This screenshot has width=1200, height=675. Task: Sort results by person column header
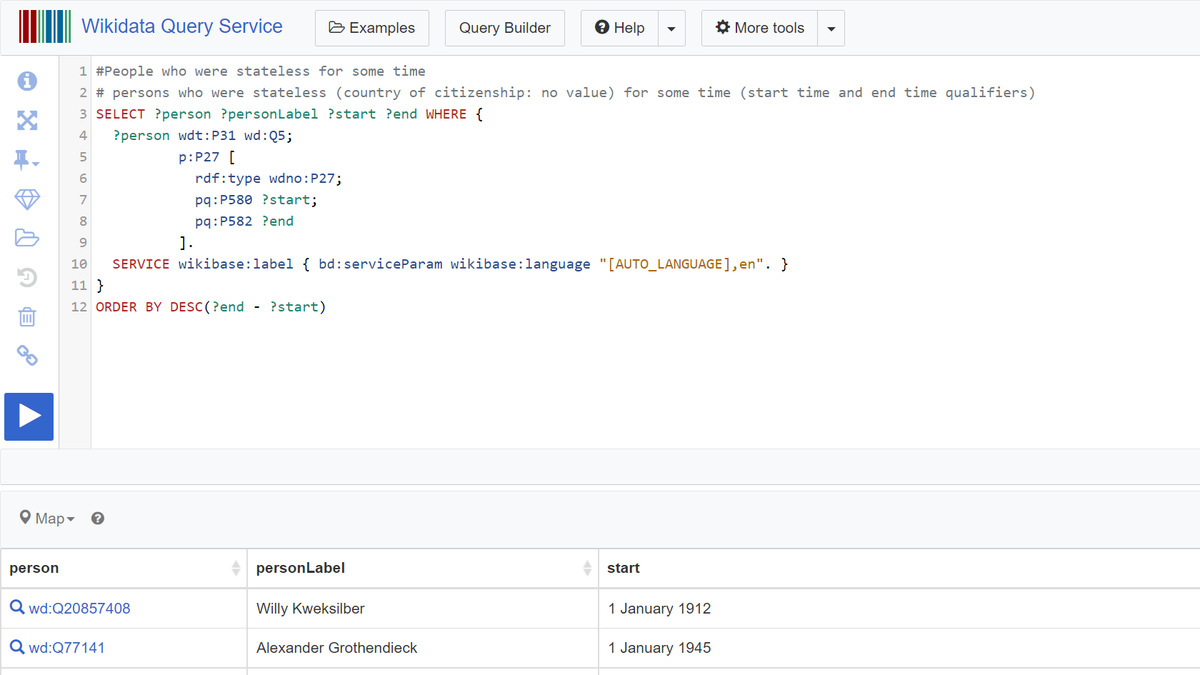tap(124, 568)
